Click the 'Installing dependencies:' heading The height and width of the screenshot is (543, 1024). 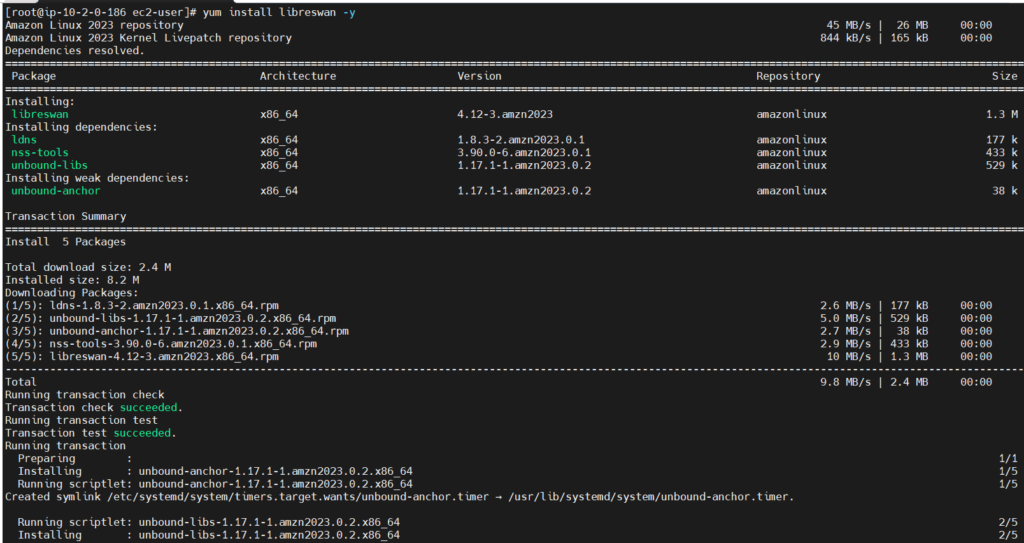point(82,127)
